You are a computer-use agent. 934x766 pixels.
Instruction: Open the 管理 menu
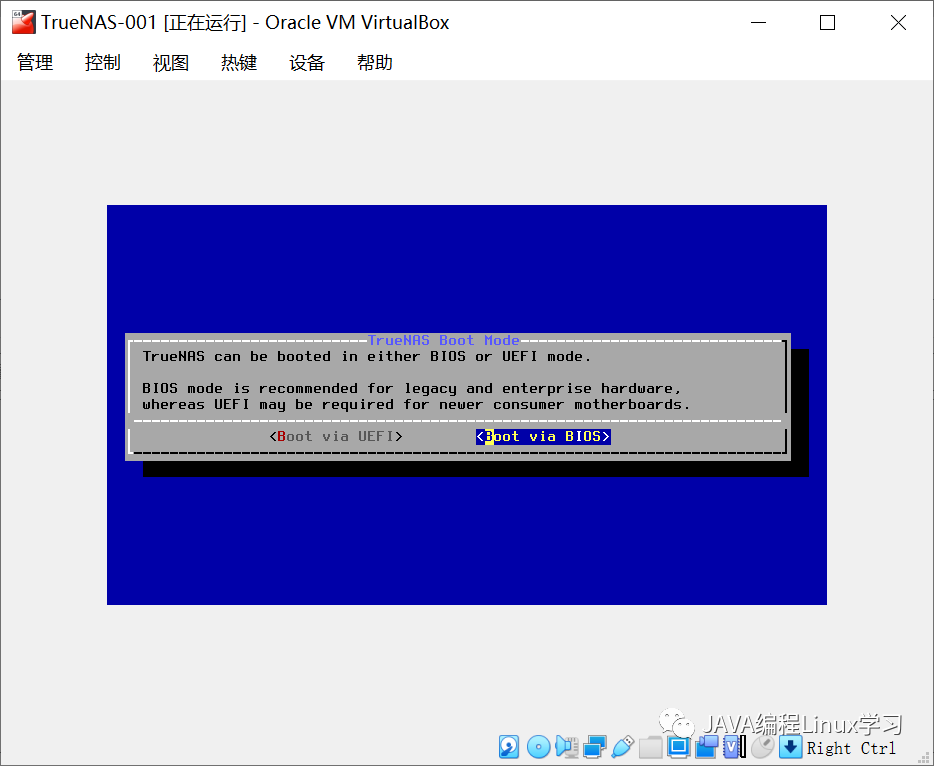[35, 63]
